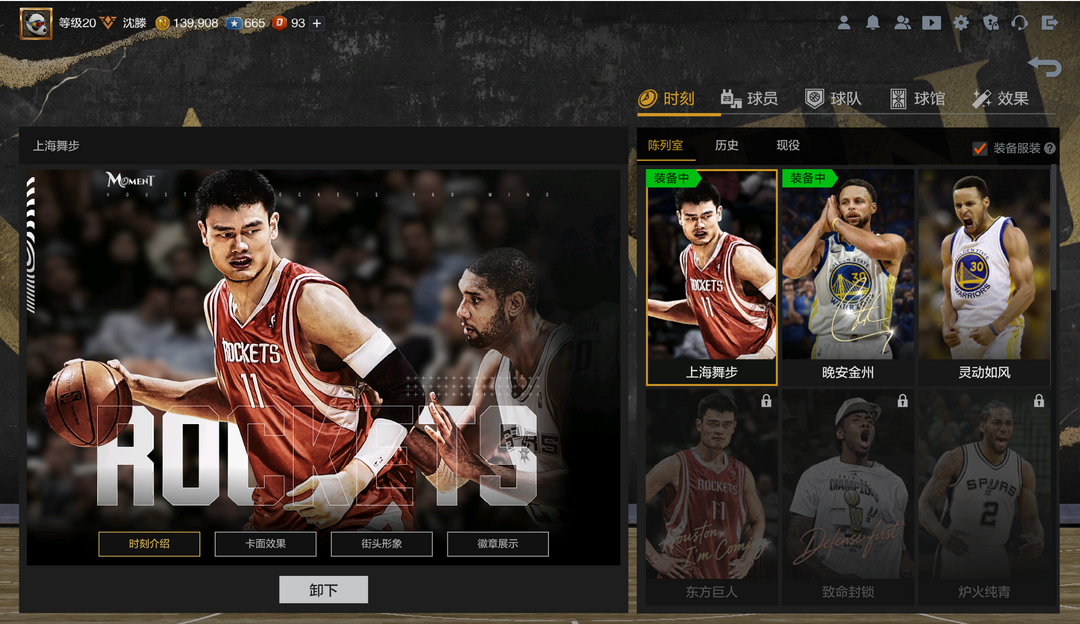1080x624 pixels.
Task: Open the video playback icon
Action: pos(931,23)
